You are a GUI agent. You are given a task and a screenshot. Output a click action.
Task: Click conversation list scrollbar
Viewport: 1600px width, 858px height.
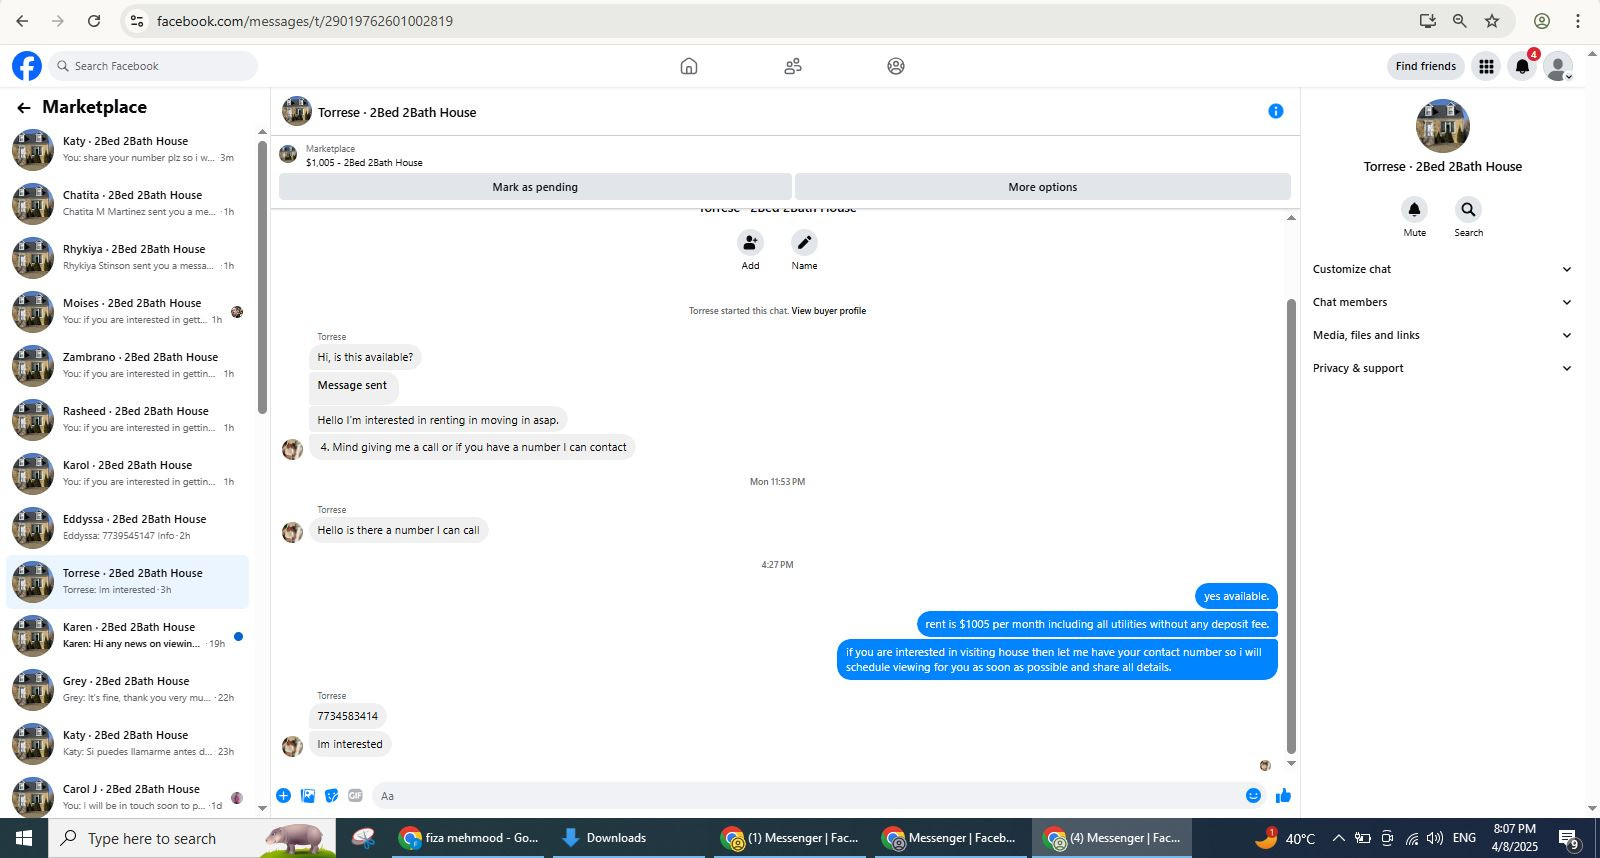click(x=262, y=277)
